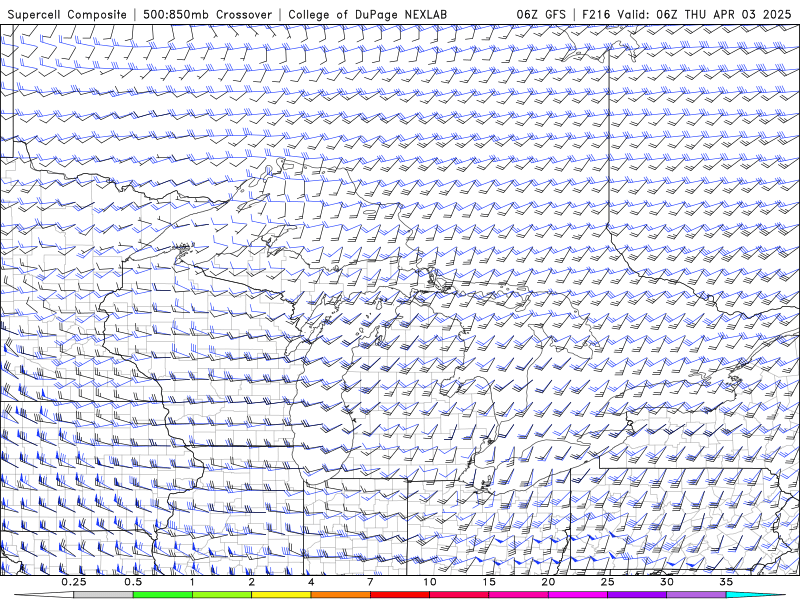Viewport: 800px width, 600px height.
Task: Click the "30" legend value
Action: tap(666, 582)
